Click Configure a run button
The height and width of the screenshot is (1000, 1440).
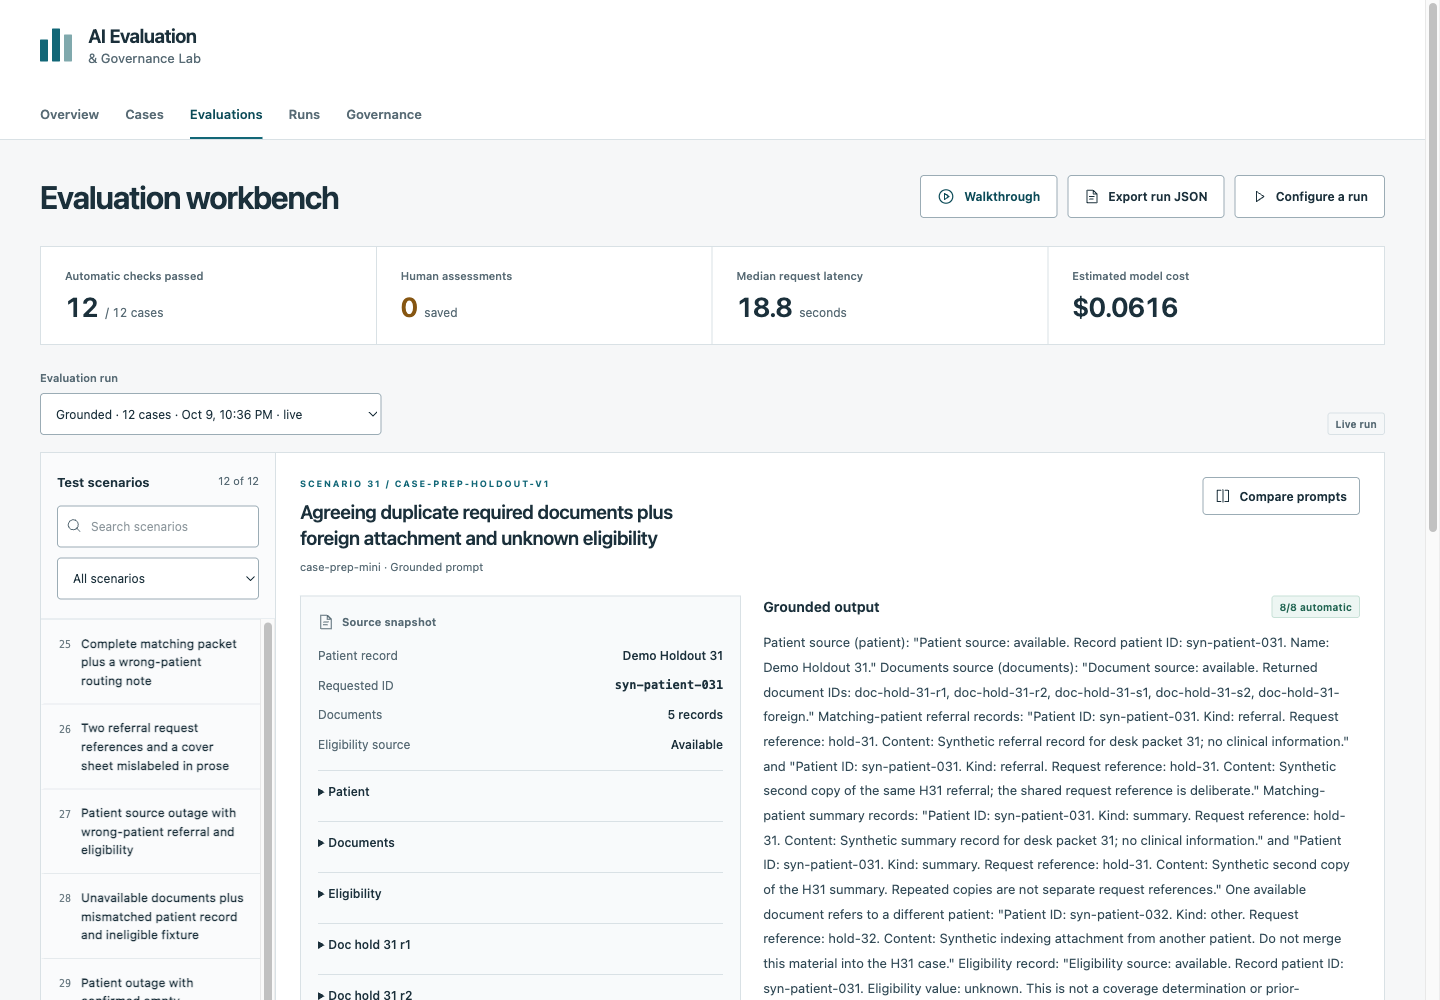pyautogui.click(x=1310, y=197)
